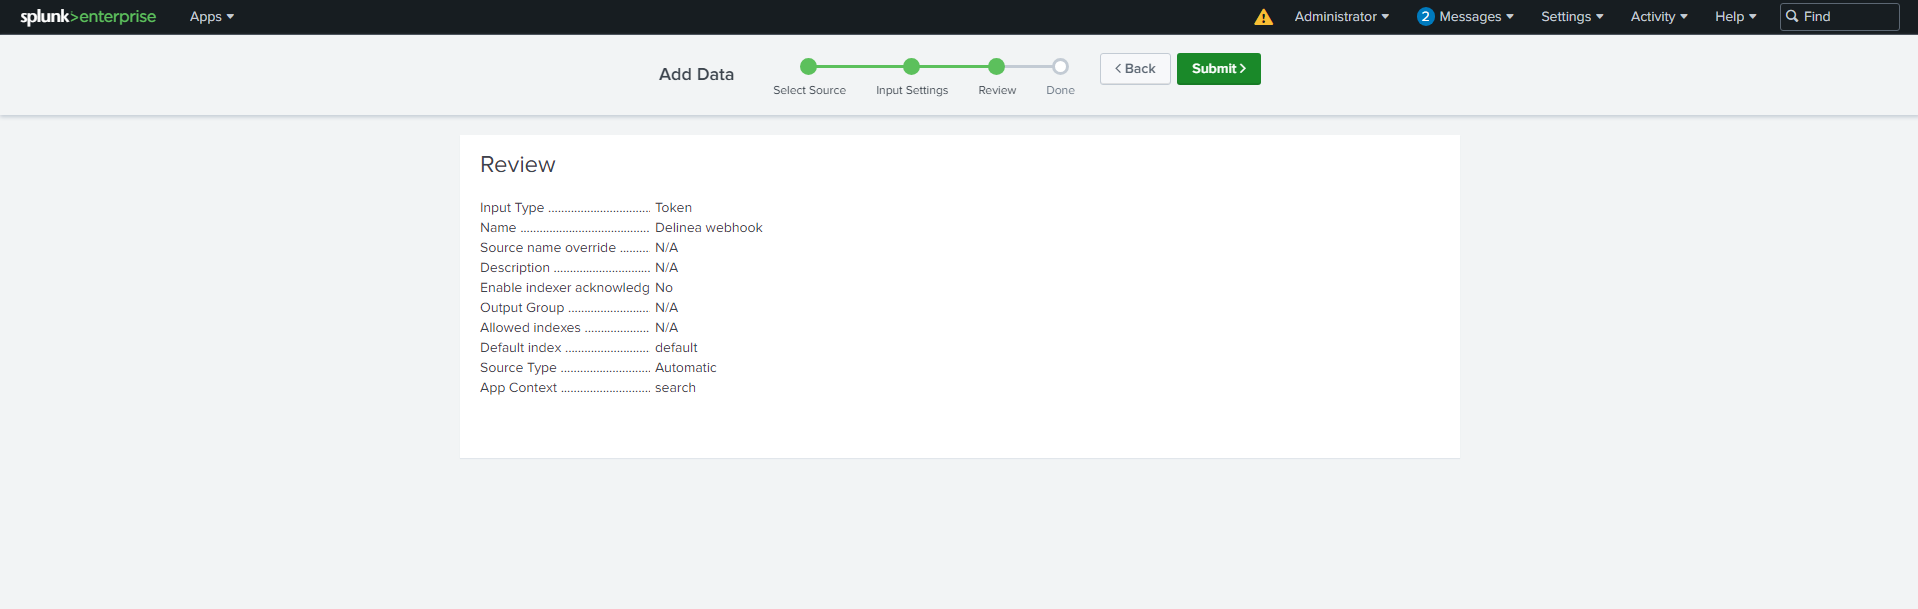The image size is (1918, 609).
Task: Expand the Apps dropdown
Action: (212, 17)
